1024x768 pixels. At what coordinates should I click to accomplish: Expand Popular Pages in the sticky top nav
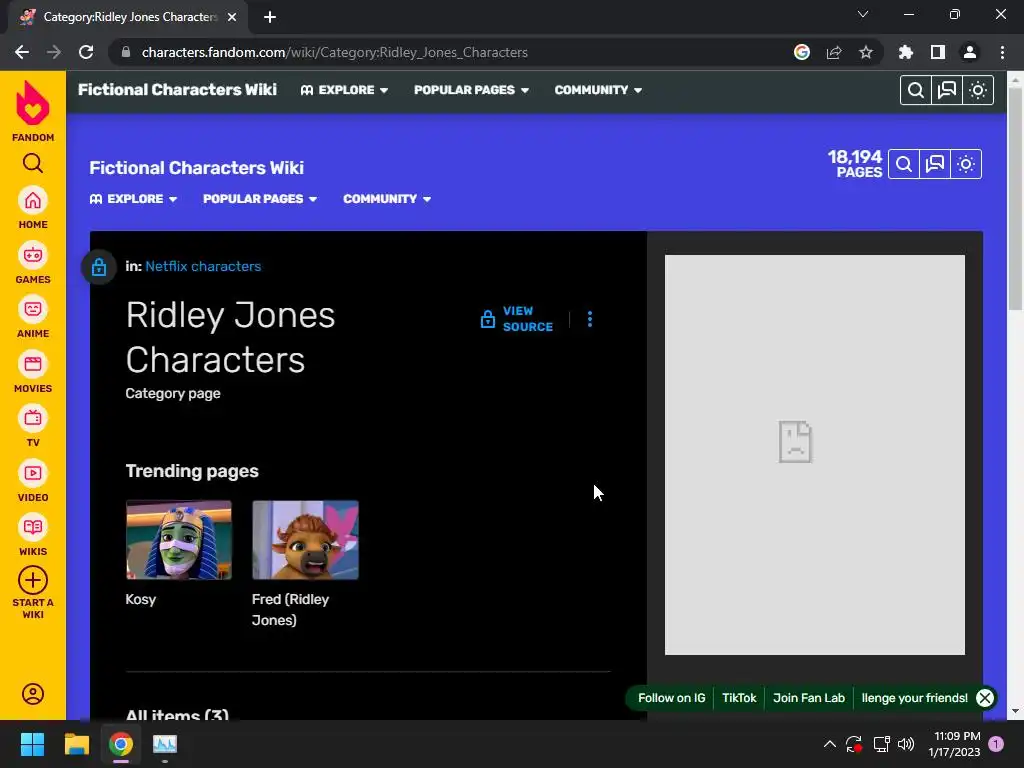point(471,90)
